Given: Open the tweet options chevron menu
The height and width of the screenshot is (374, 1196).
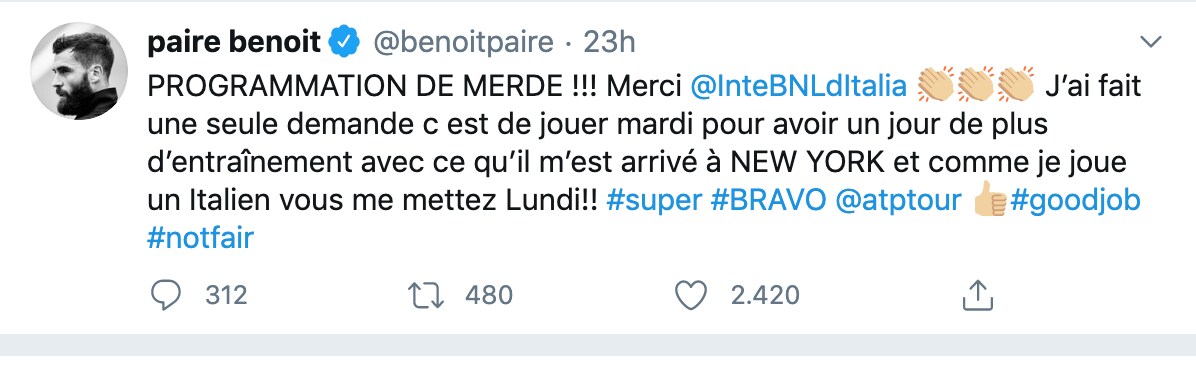Looking at the screenshot, I should pyautogui.click(x=1150, y=41).
